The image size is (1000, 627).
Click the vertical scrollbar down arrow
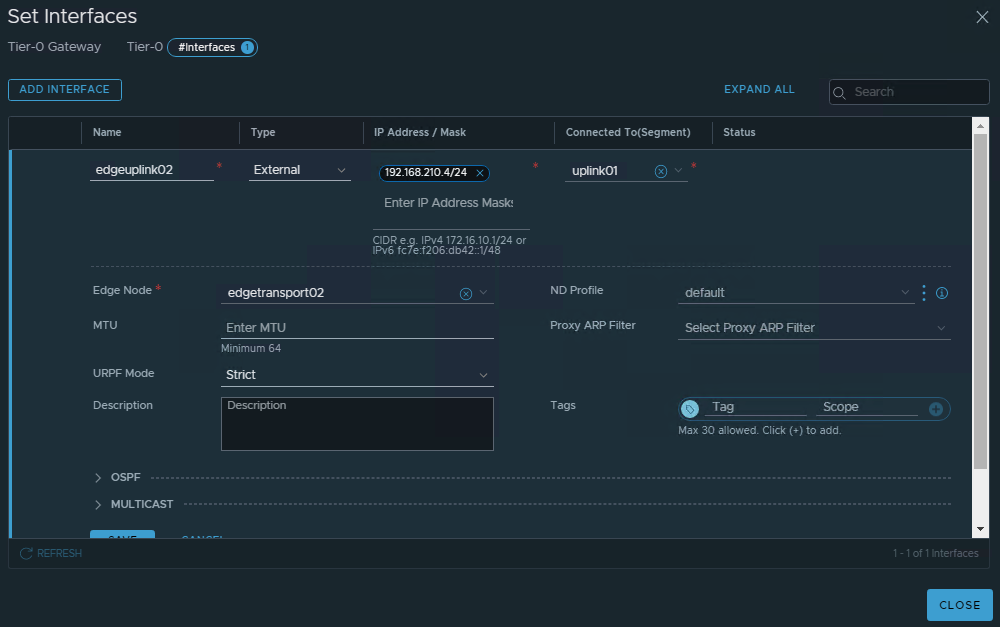pos(980,528)
